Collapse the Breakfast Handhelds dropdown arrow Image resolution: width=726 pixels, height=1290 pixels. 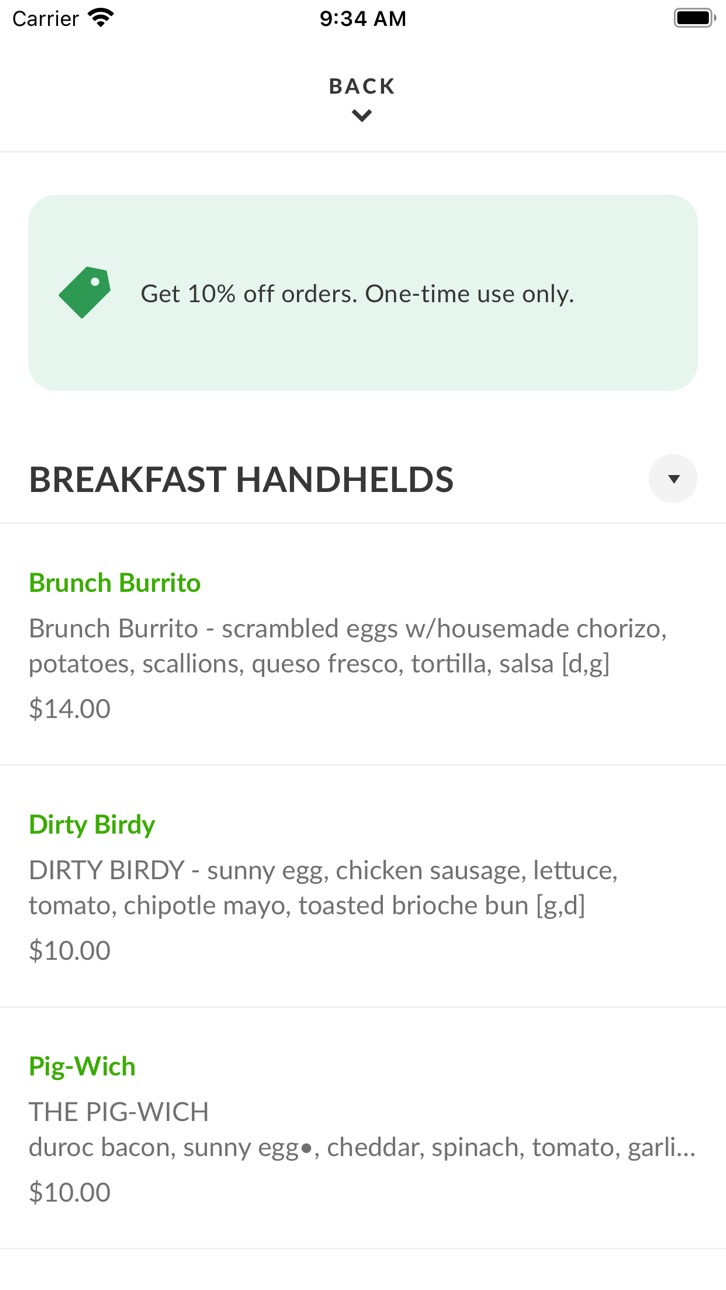click(x=673, y=479)
